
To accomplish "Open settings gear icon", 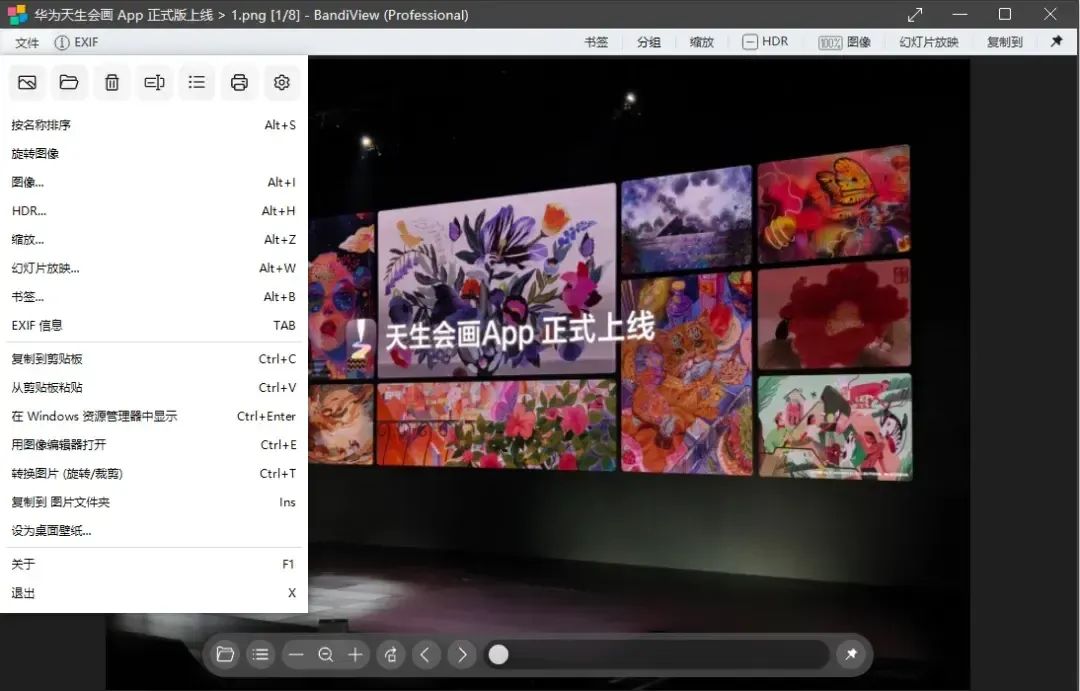I will [282, 83].
